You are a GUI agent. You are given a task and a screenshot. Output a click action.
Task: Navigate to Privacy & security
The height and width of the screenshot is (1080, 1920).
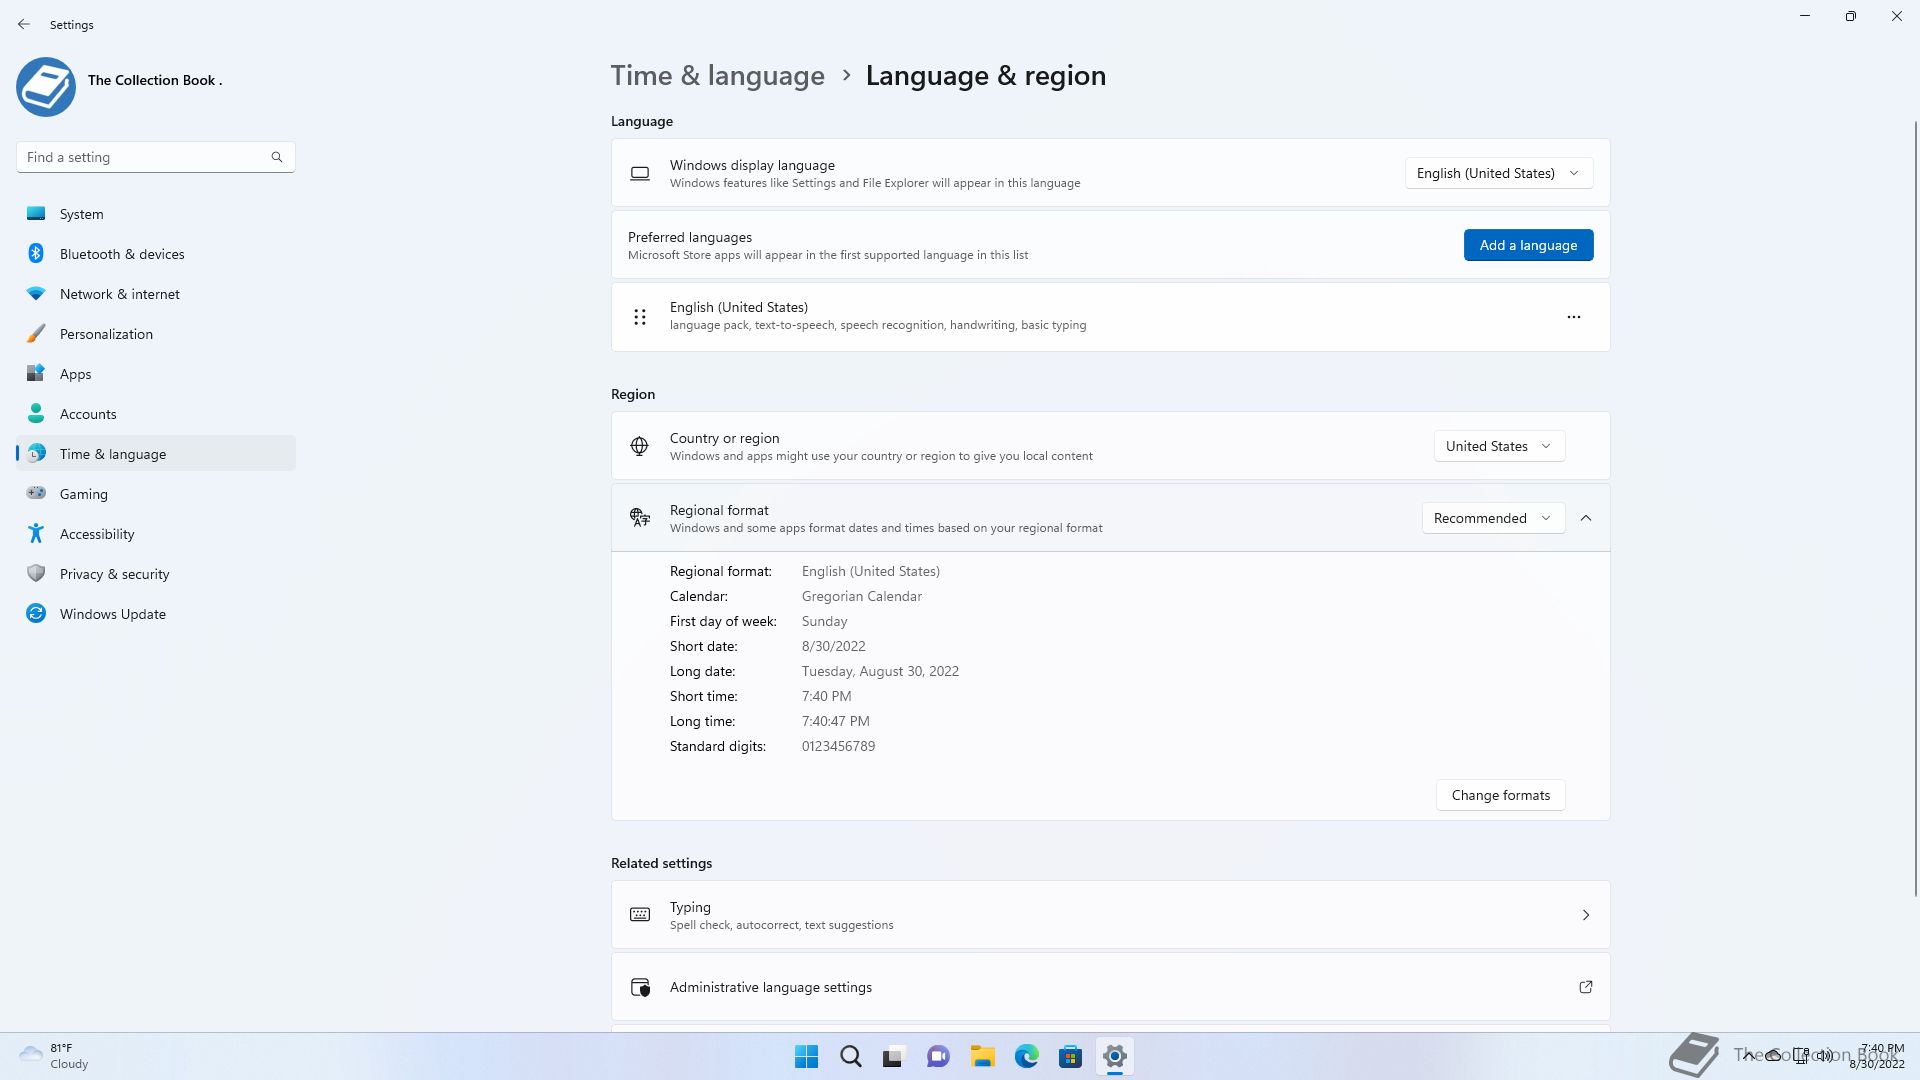click(114, 574)
